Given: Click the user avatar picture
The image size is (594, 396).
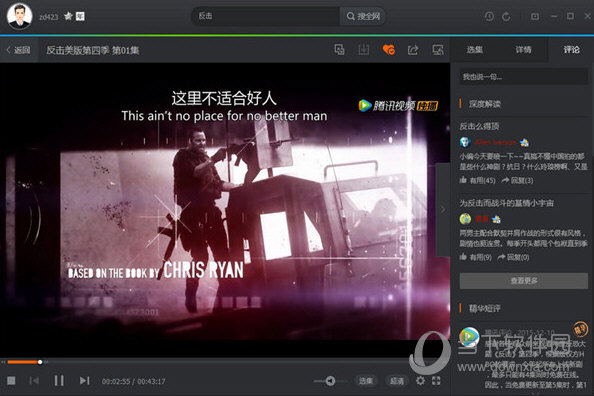Looking at the screenshot, I should (19, 16).
